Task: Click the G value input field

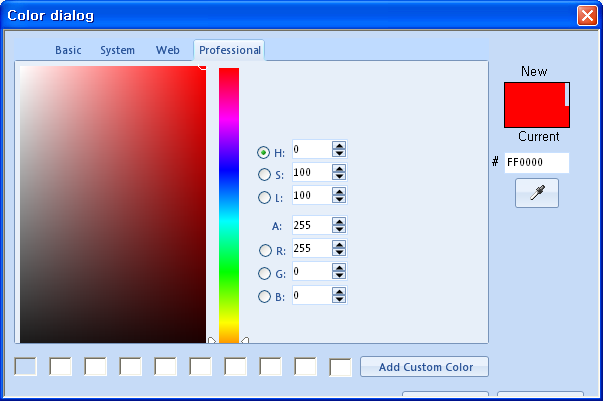Action: (x=311, y=271)
